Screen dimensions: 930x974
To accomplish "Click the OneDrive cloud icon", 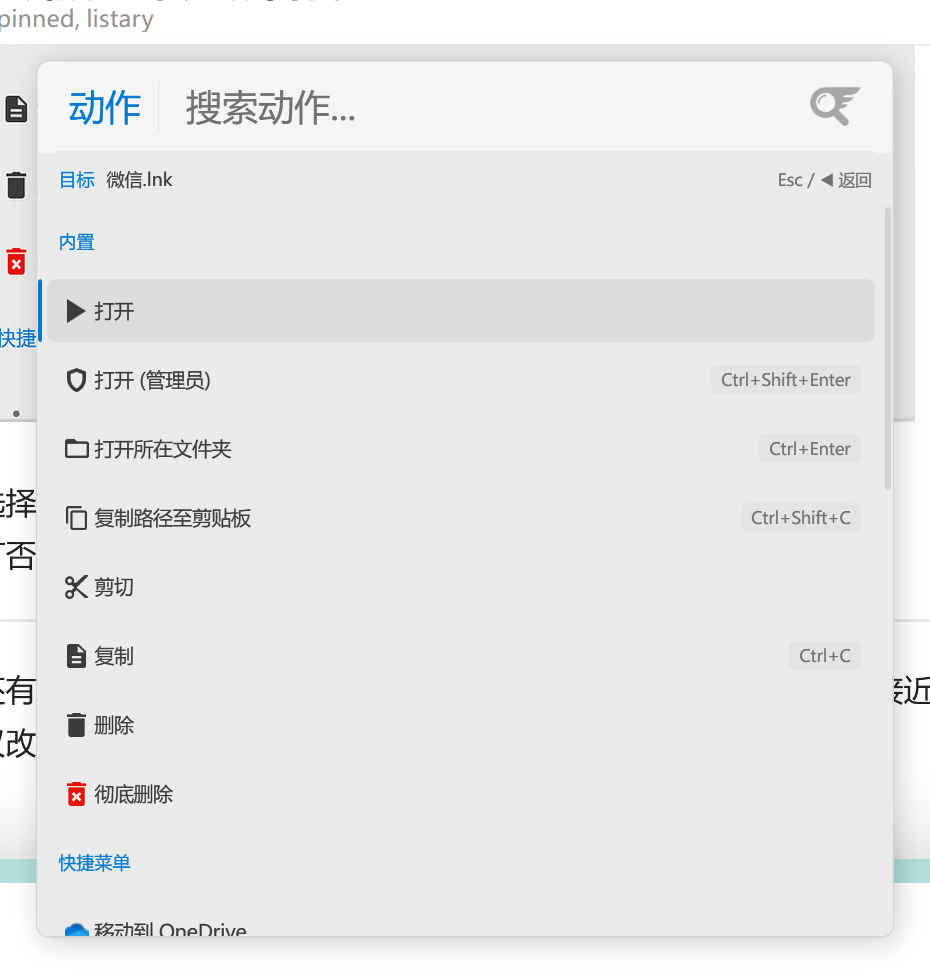I will (x=76, y=929).
